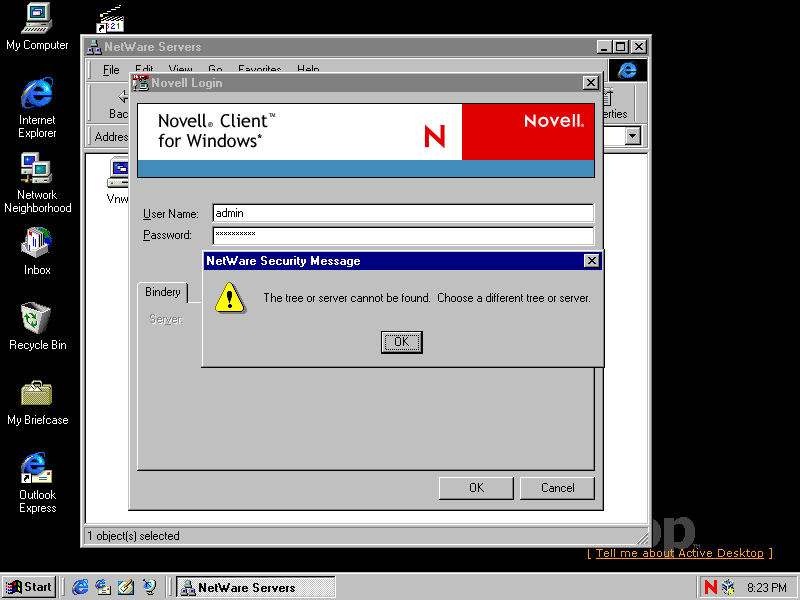Click the Show Desktop Quick Launch icon
Viewport: 800px width, 600px height.
[x=126, y=587]
